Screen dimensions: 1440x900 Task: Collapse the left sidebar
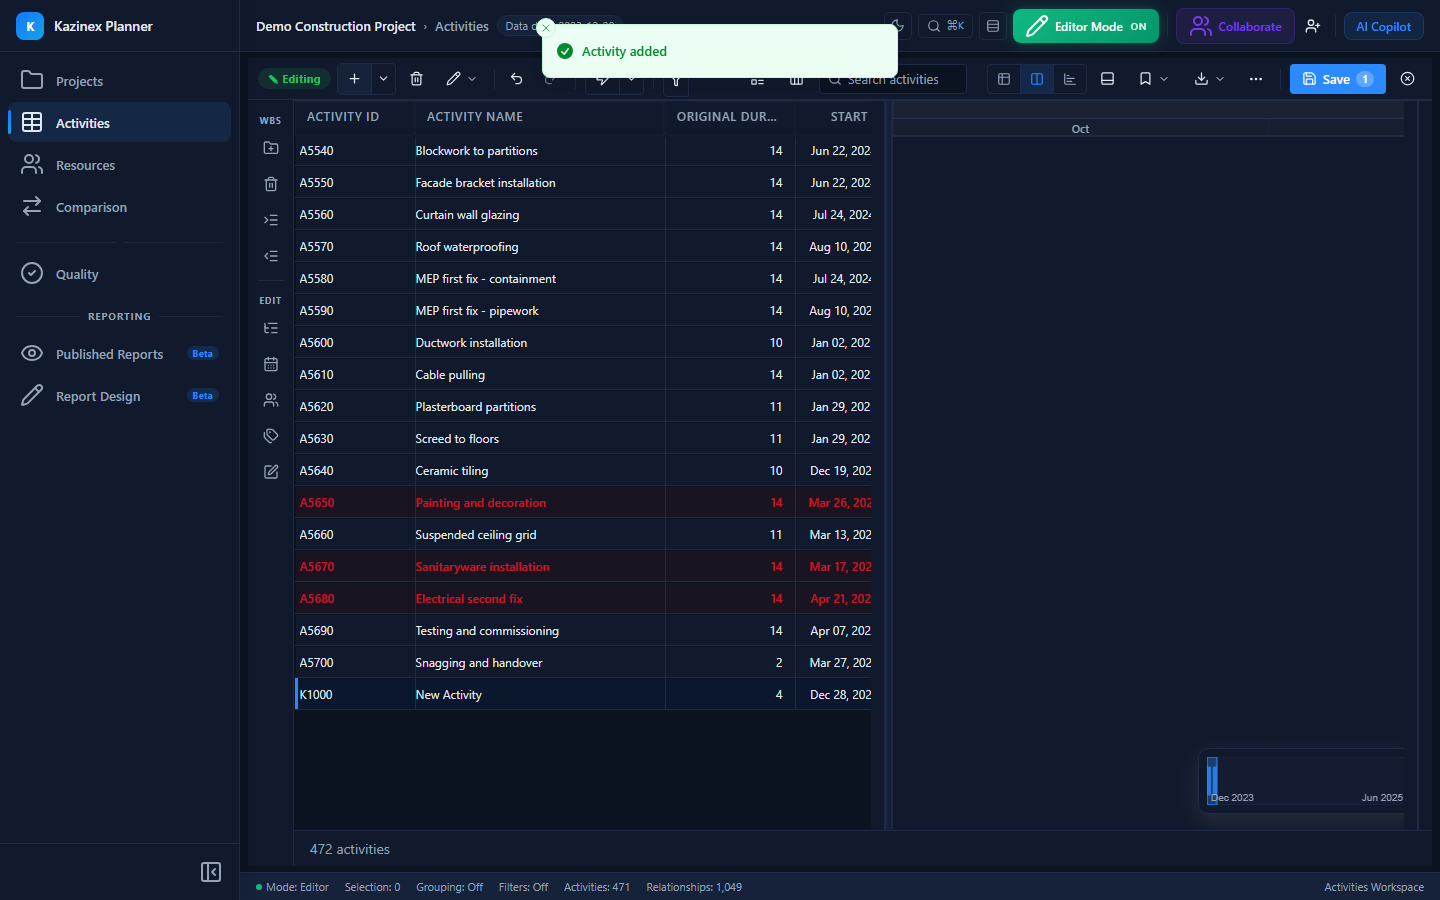point(211,872)
